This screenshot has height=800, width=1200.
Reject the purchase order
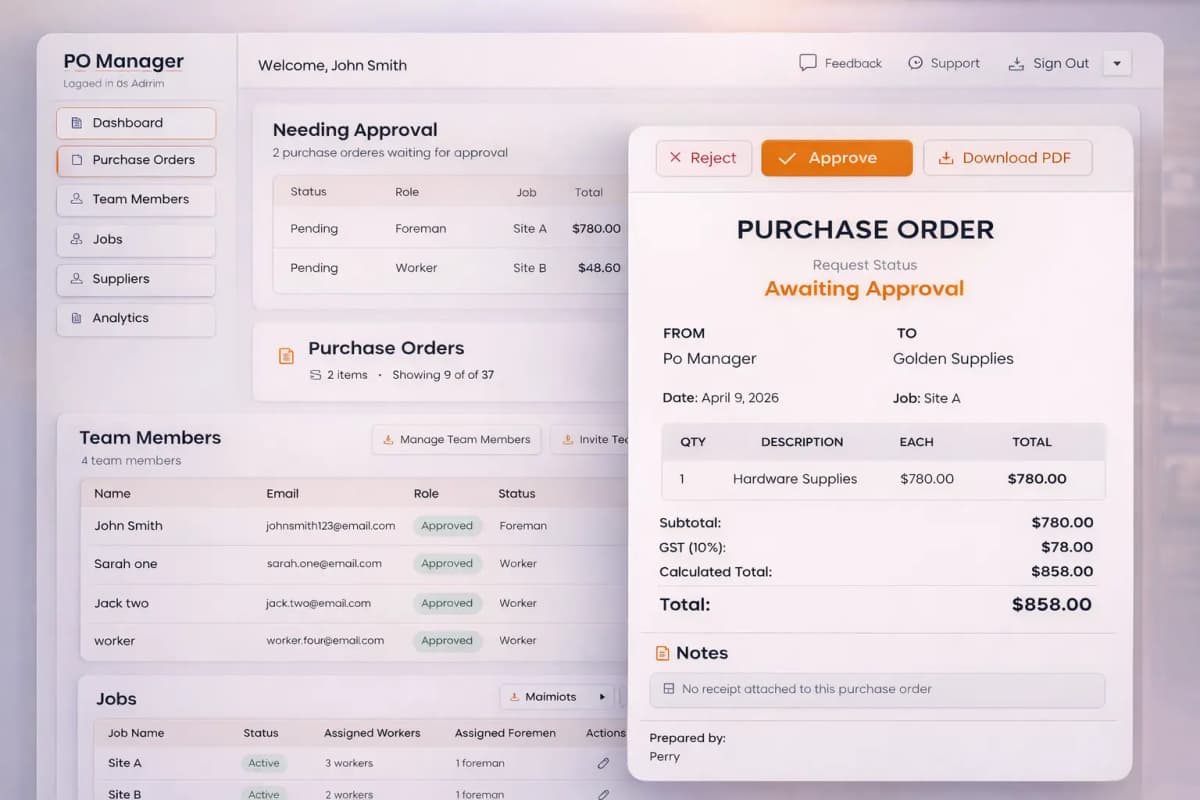click(703, 158)
